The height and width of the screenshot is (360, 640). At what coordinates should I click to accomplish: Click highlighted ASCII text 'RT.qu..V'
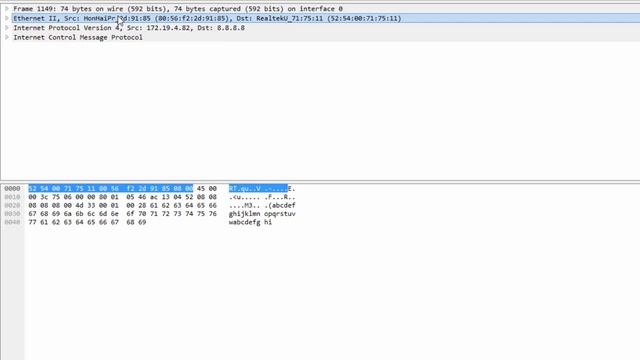click(x=245, y=189)
